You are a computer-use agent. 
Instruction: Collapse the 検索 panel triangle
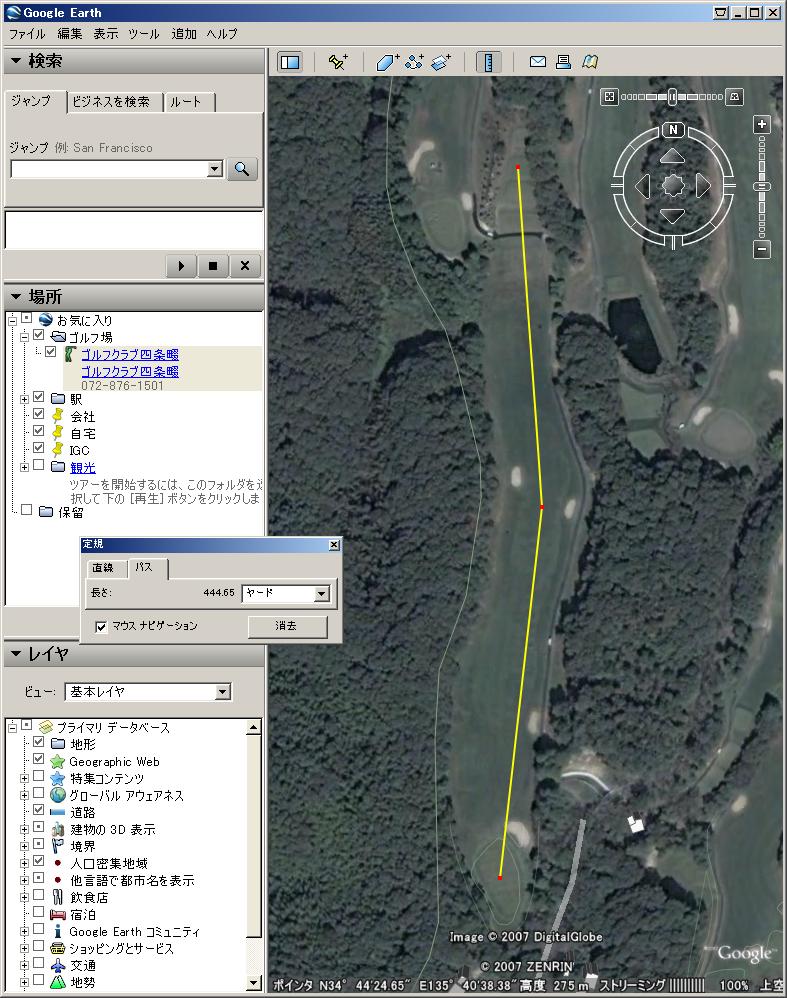tap(16, 61)
